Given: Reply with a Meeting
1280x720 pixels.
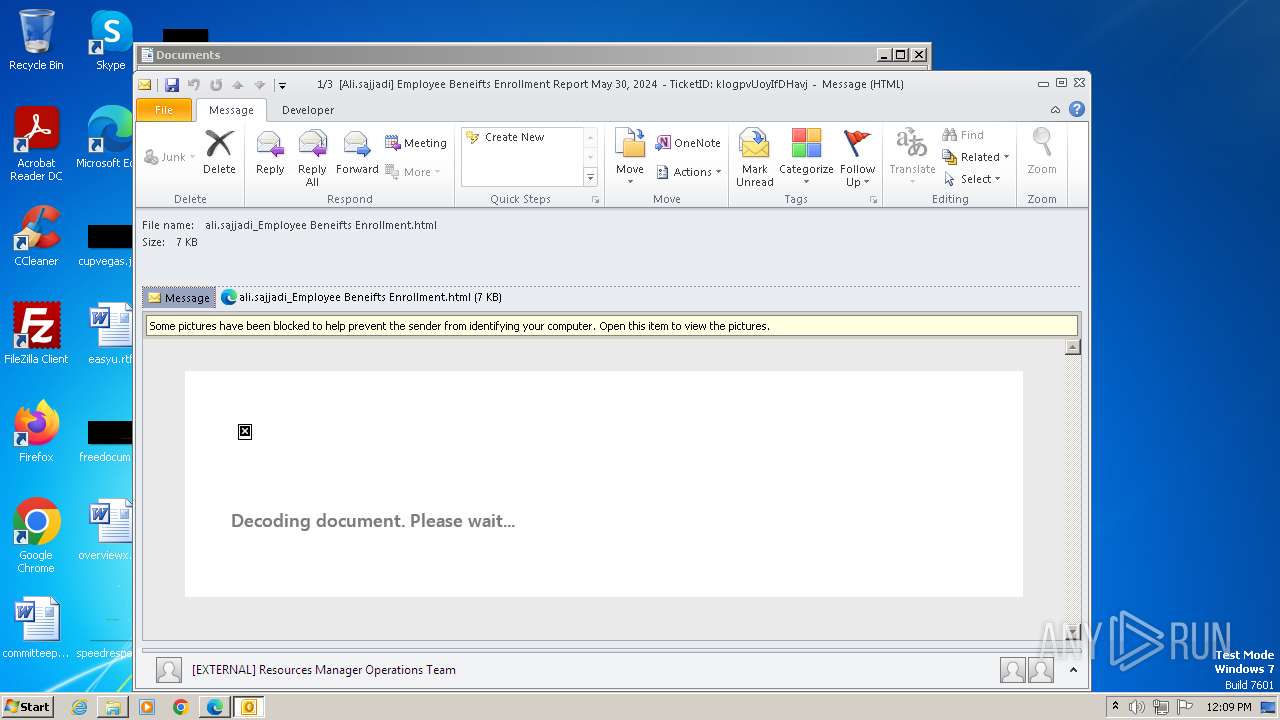Looking at the screenshot, I should pyautogui.click(x=416, y=143).
